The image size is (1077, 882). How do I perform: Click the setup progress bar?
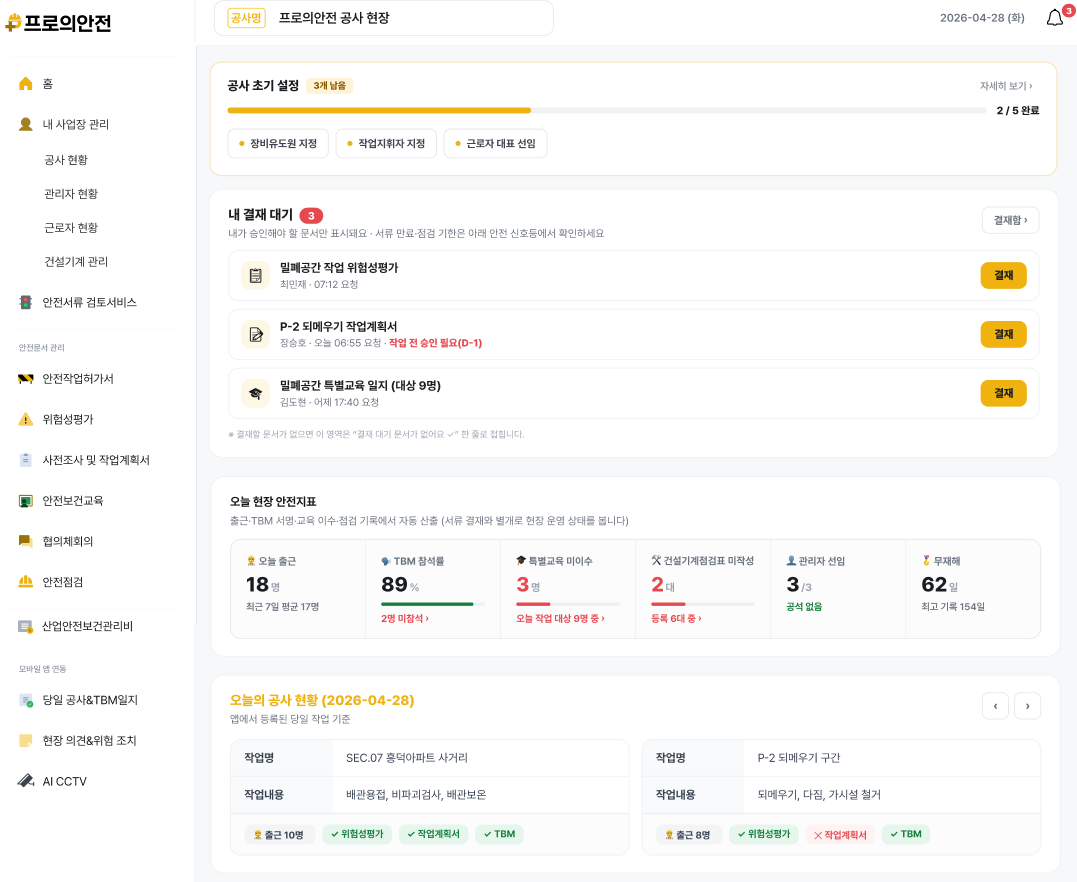(606, 110)
